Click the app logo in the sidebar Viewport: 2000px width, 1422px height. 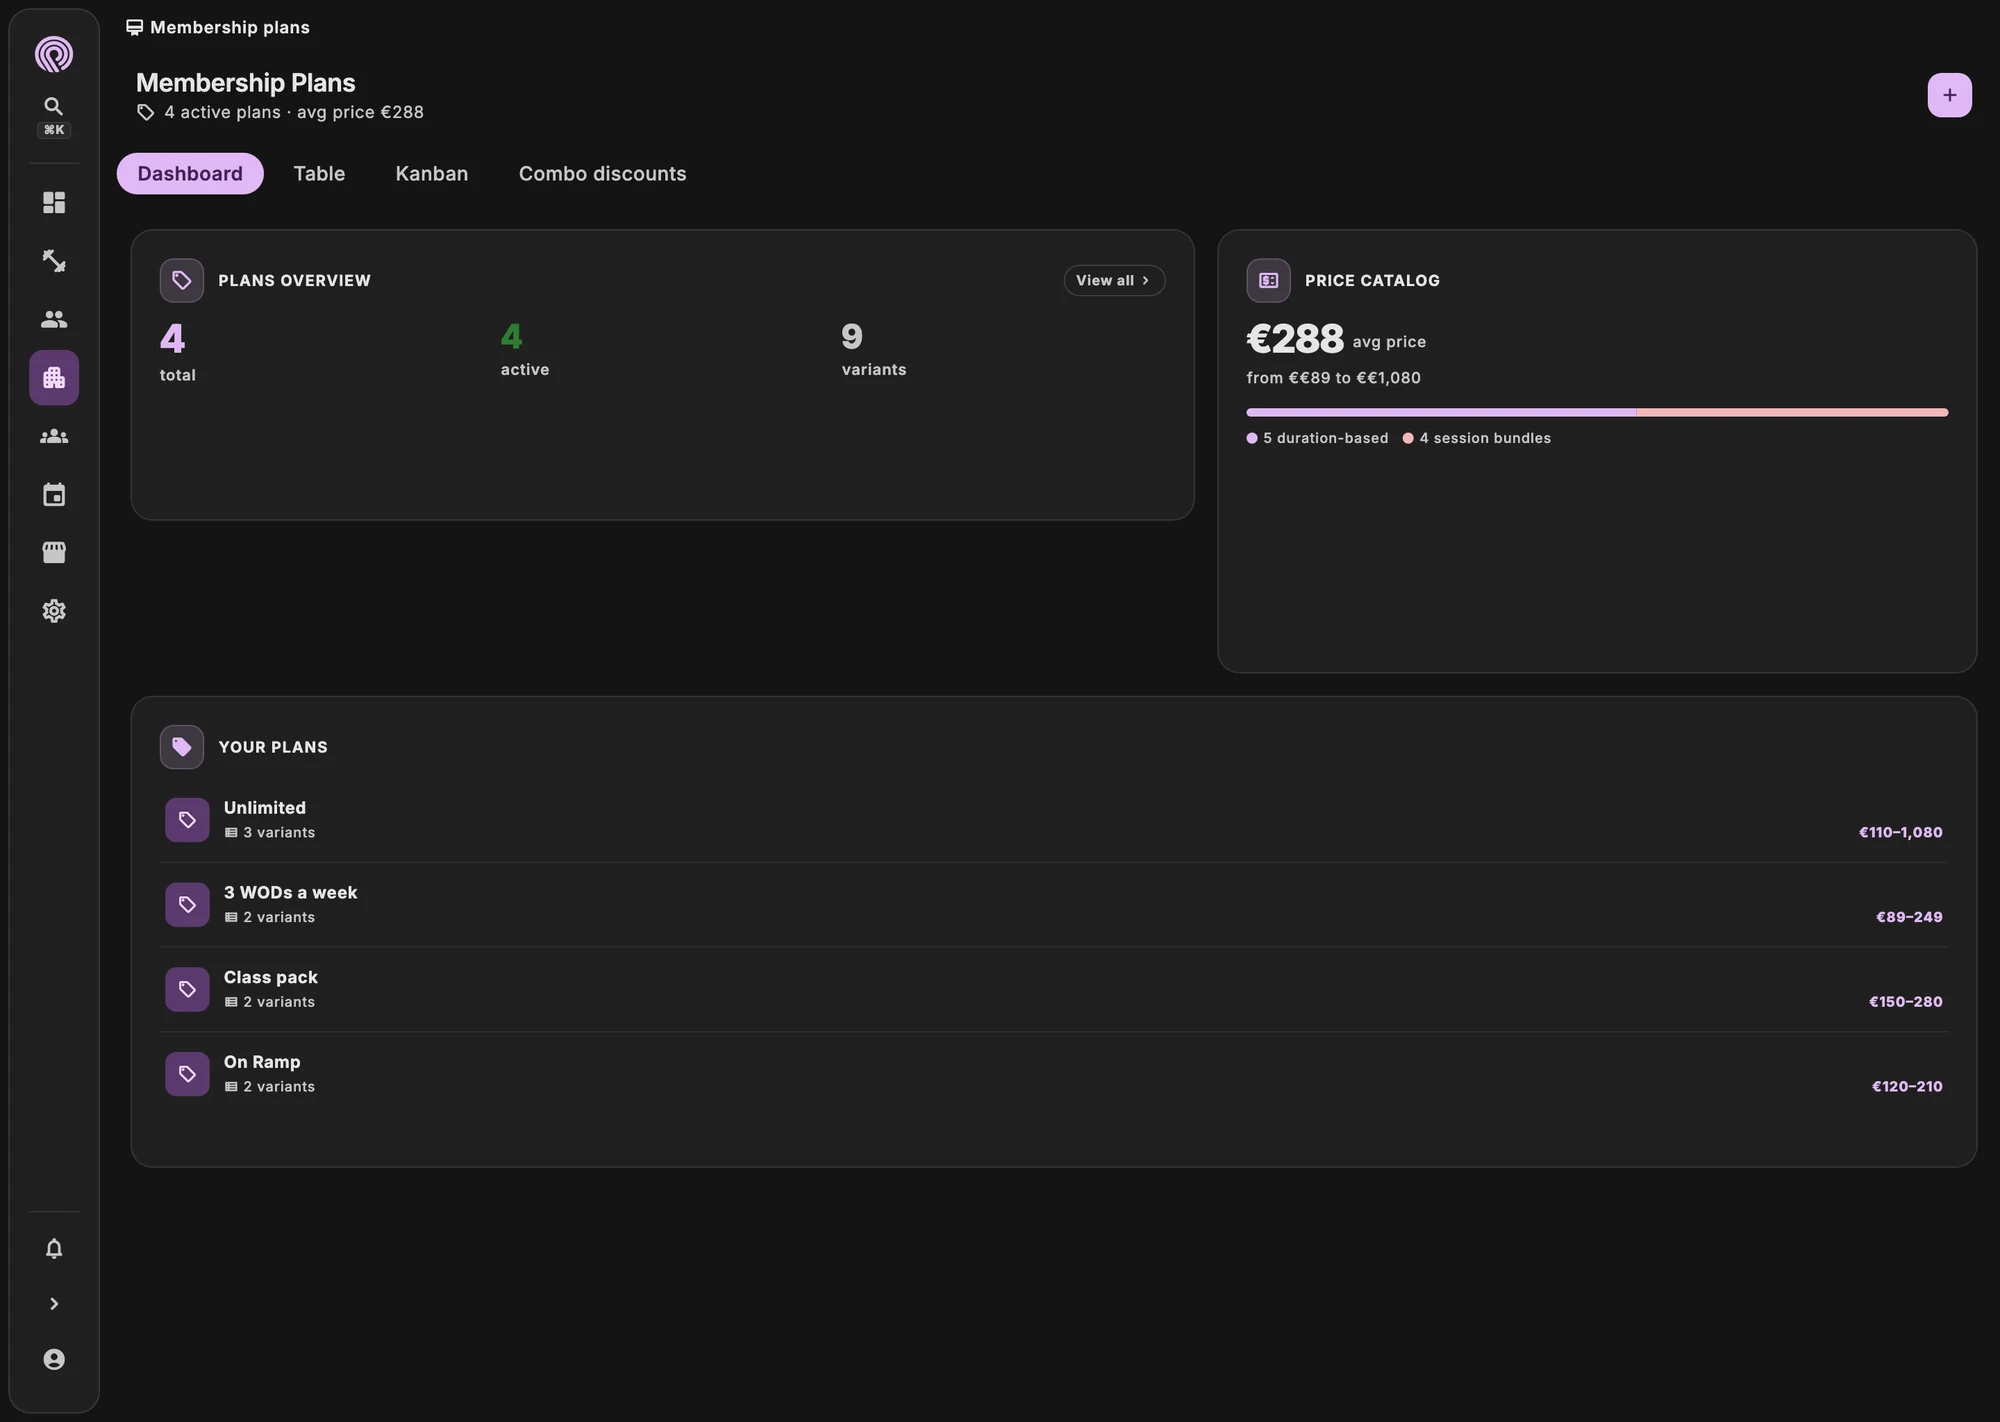tap(54, 54)
